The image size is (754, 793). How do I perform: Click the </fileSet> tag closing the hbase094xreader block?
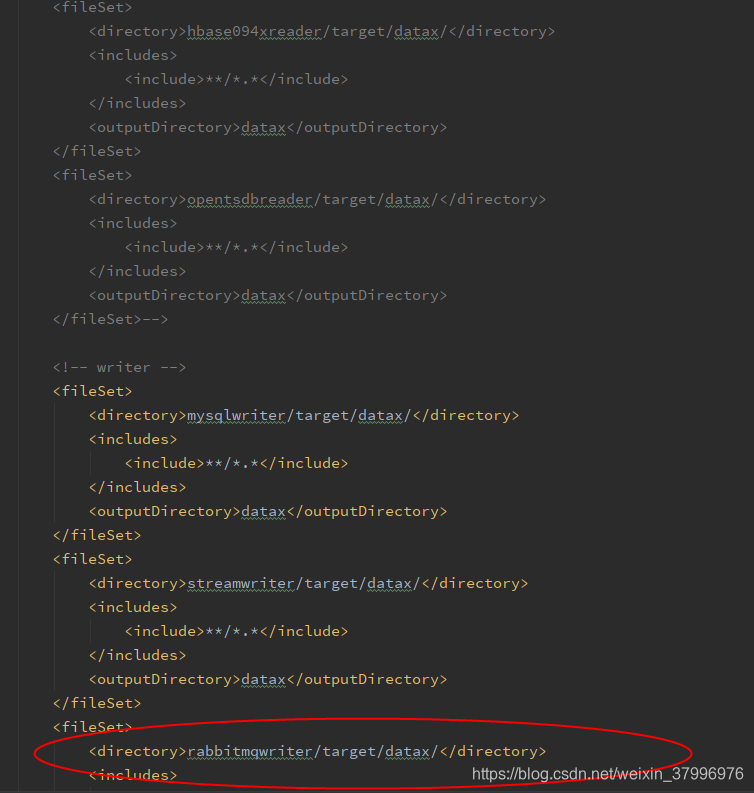pos(97,151)
